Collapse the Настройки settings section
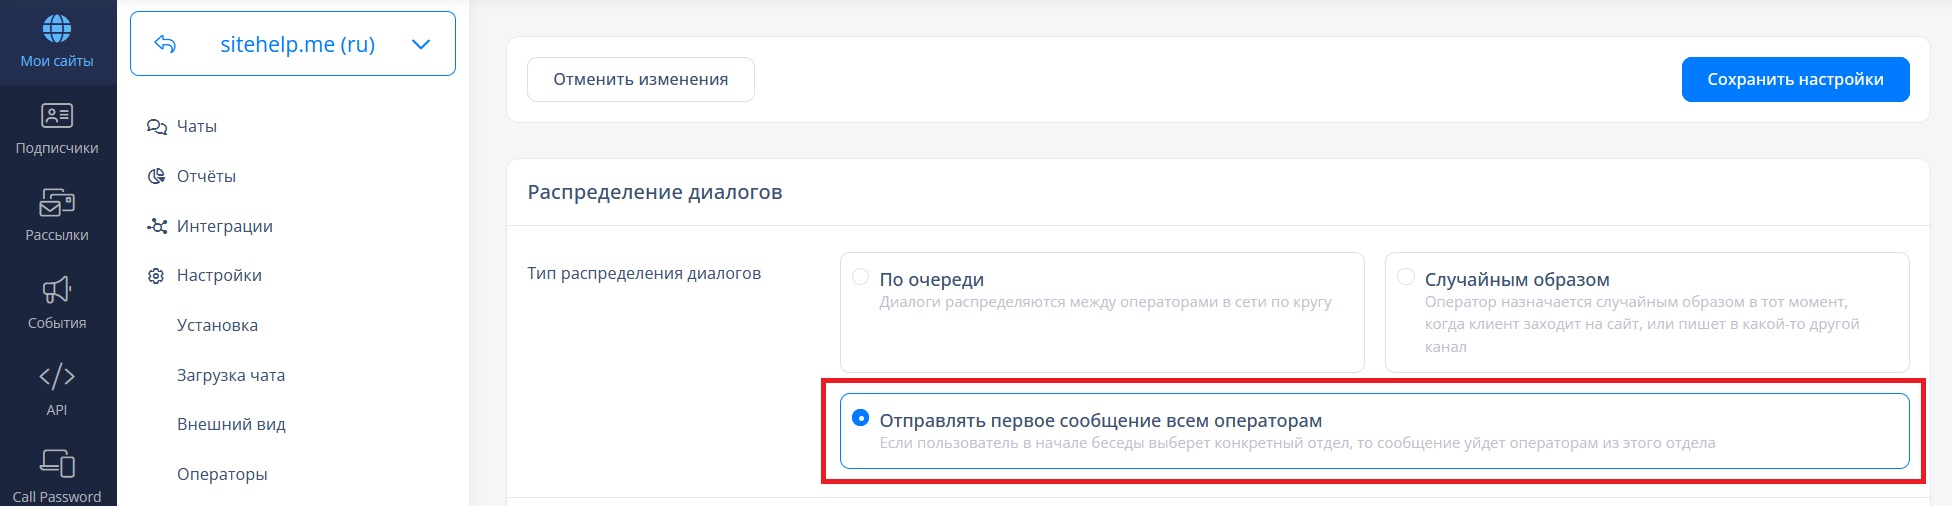The image size is (1952, 506). (219, 276)
